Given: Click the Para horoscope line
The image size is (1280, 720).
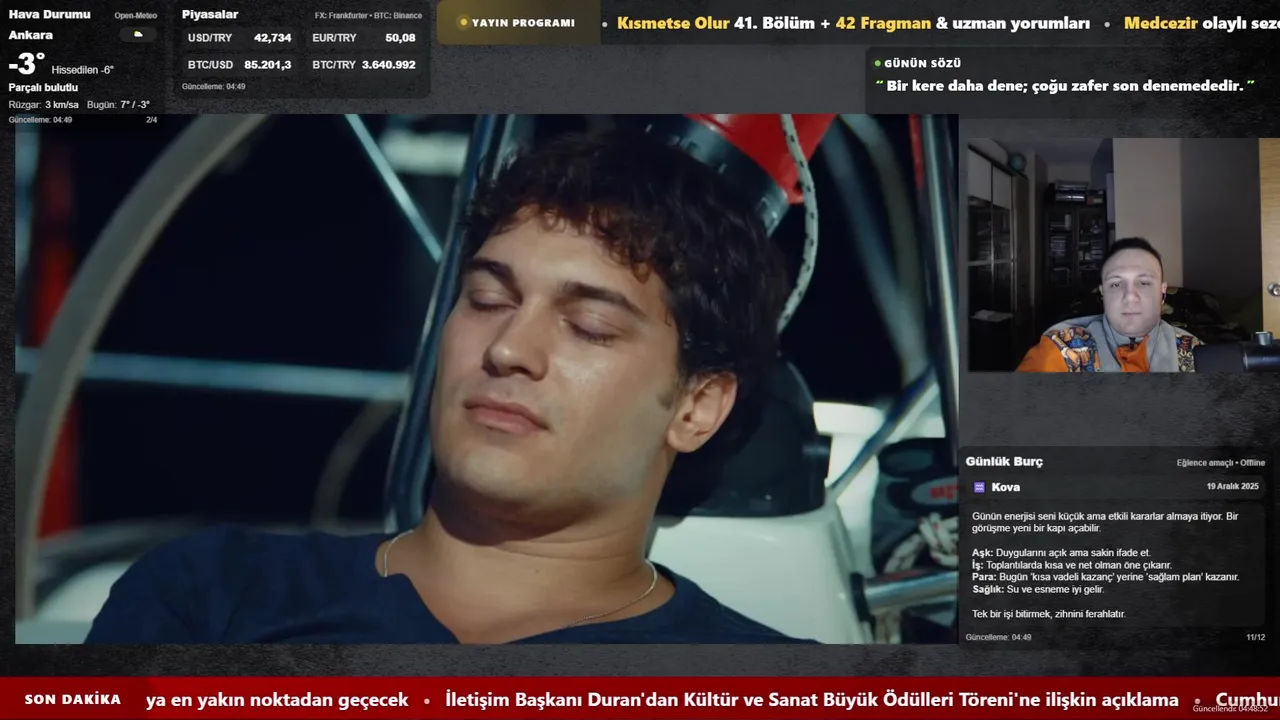Looking at the screenshot, I should coord(1105,577).
